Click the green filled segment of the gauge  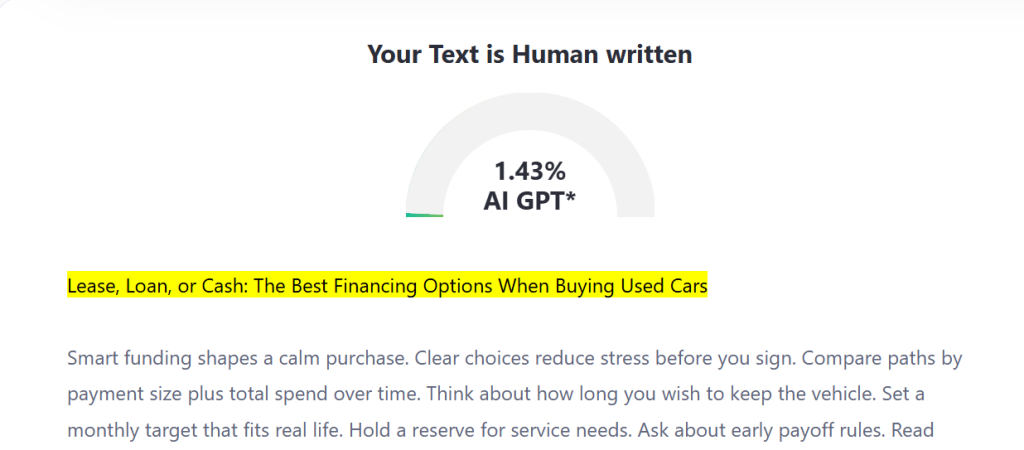point(424,214)
